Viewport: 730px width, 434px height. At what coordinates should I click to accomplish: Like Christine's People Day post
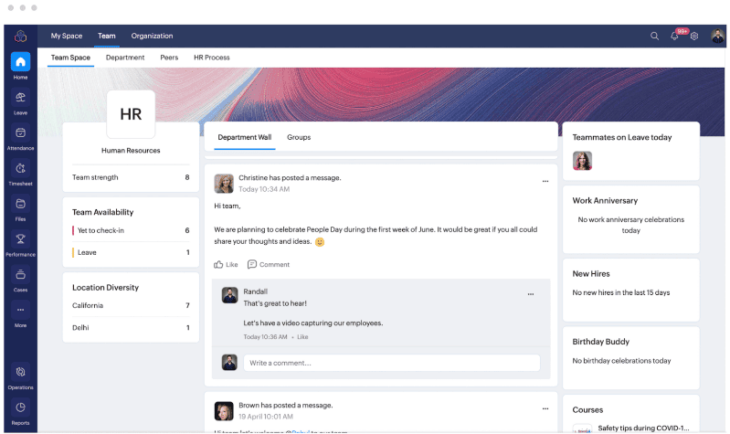tap(226, 265)
